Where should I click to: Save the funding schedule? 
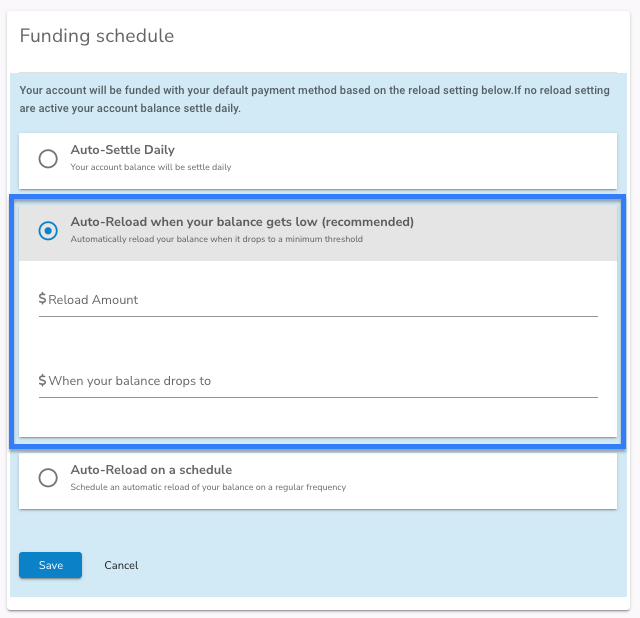click(x=50, y=565)
